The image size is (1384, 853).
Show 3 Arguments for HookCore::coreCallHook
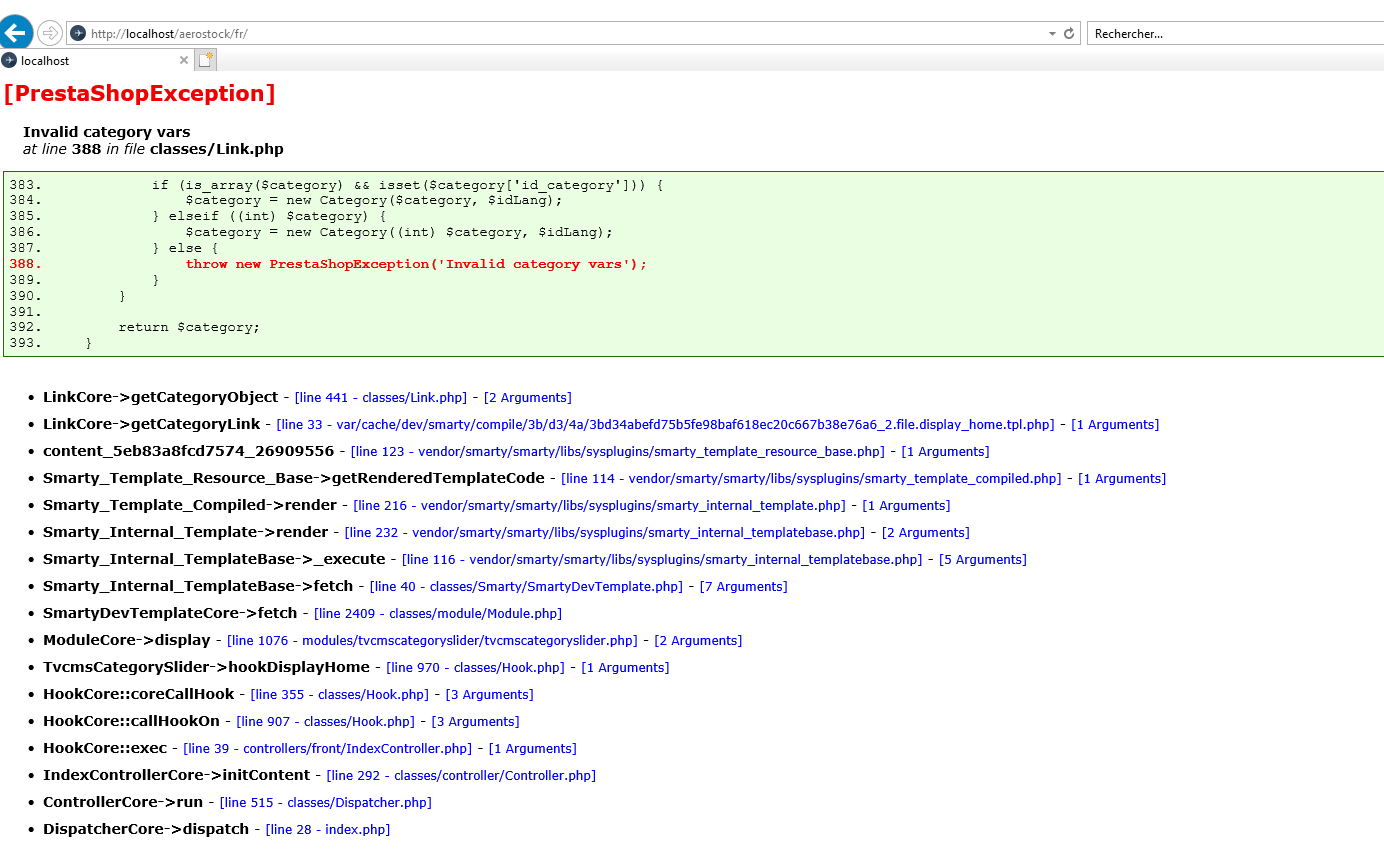[x=490, y=695]
